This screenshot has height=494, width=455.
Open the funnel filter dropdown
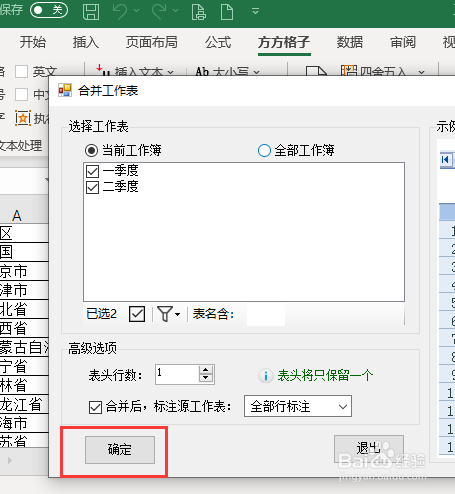[x=169, y=314]
